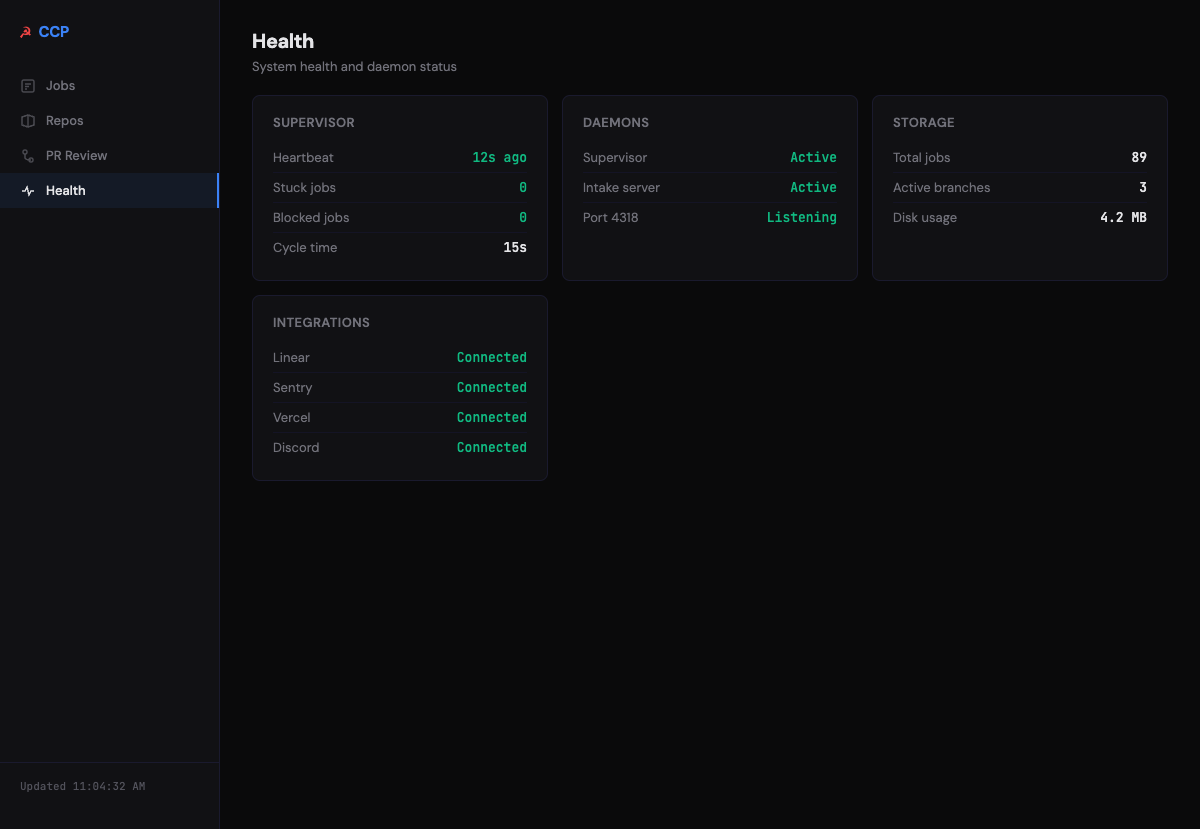Click the Active branches value 3

1143,188
